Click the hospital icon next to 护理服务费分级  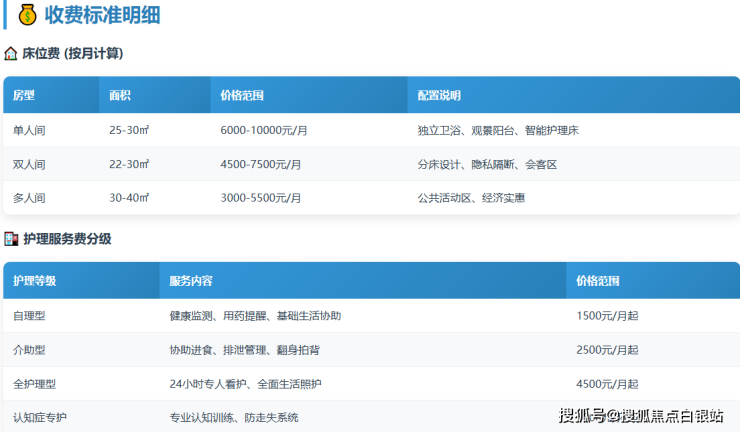(x=11, y=239)
